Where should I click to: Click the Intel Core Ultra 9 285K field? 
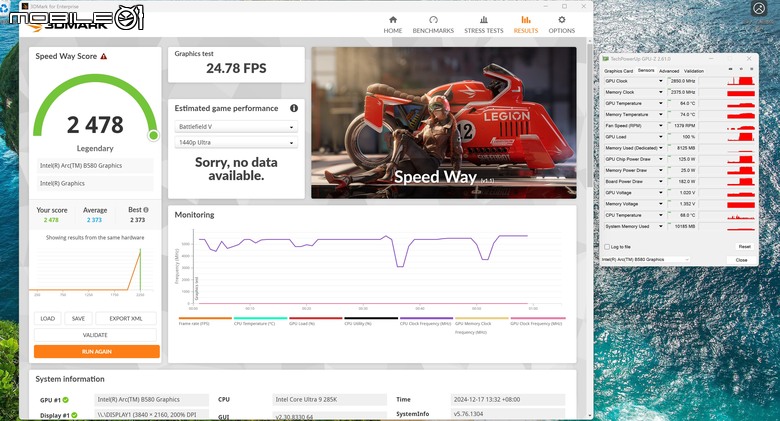point(329,399)
